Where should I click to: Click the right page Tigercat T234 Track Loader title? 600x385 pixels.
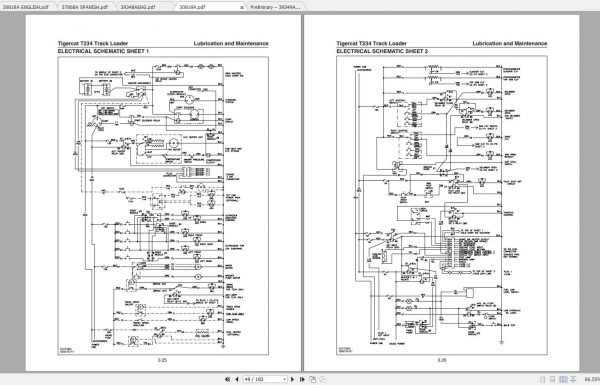(372, 44)
